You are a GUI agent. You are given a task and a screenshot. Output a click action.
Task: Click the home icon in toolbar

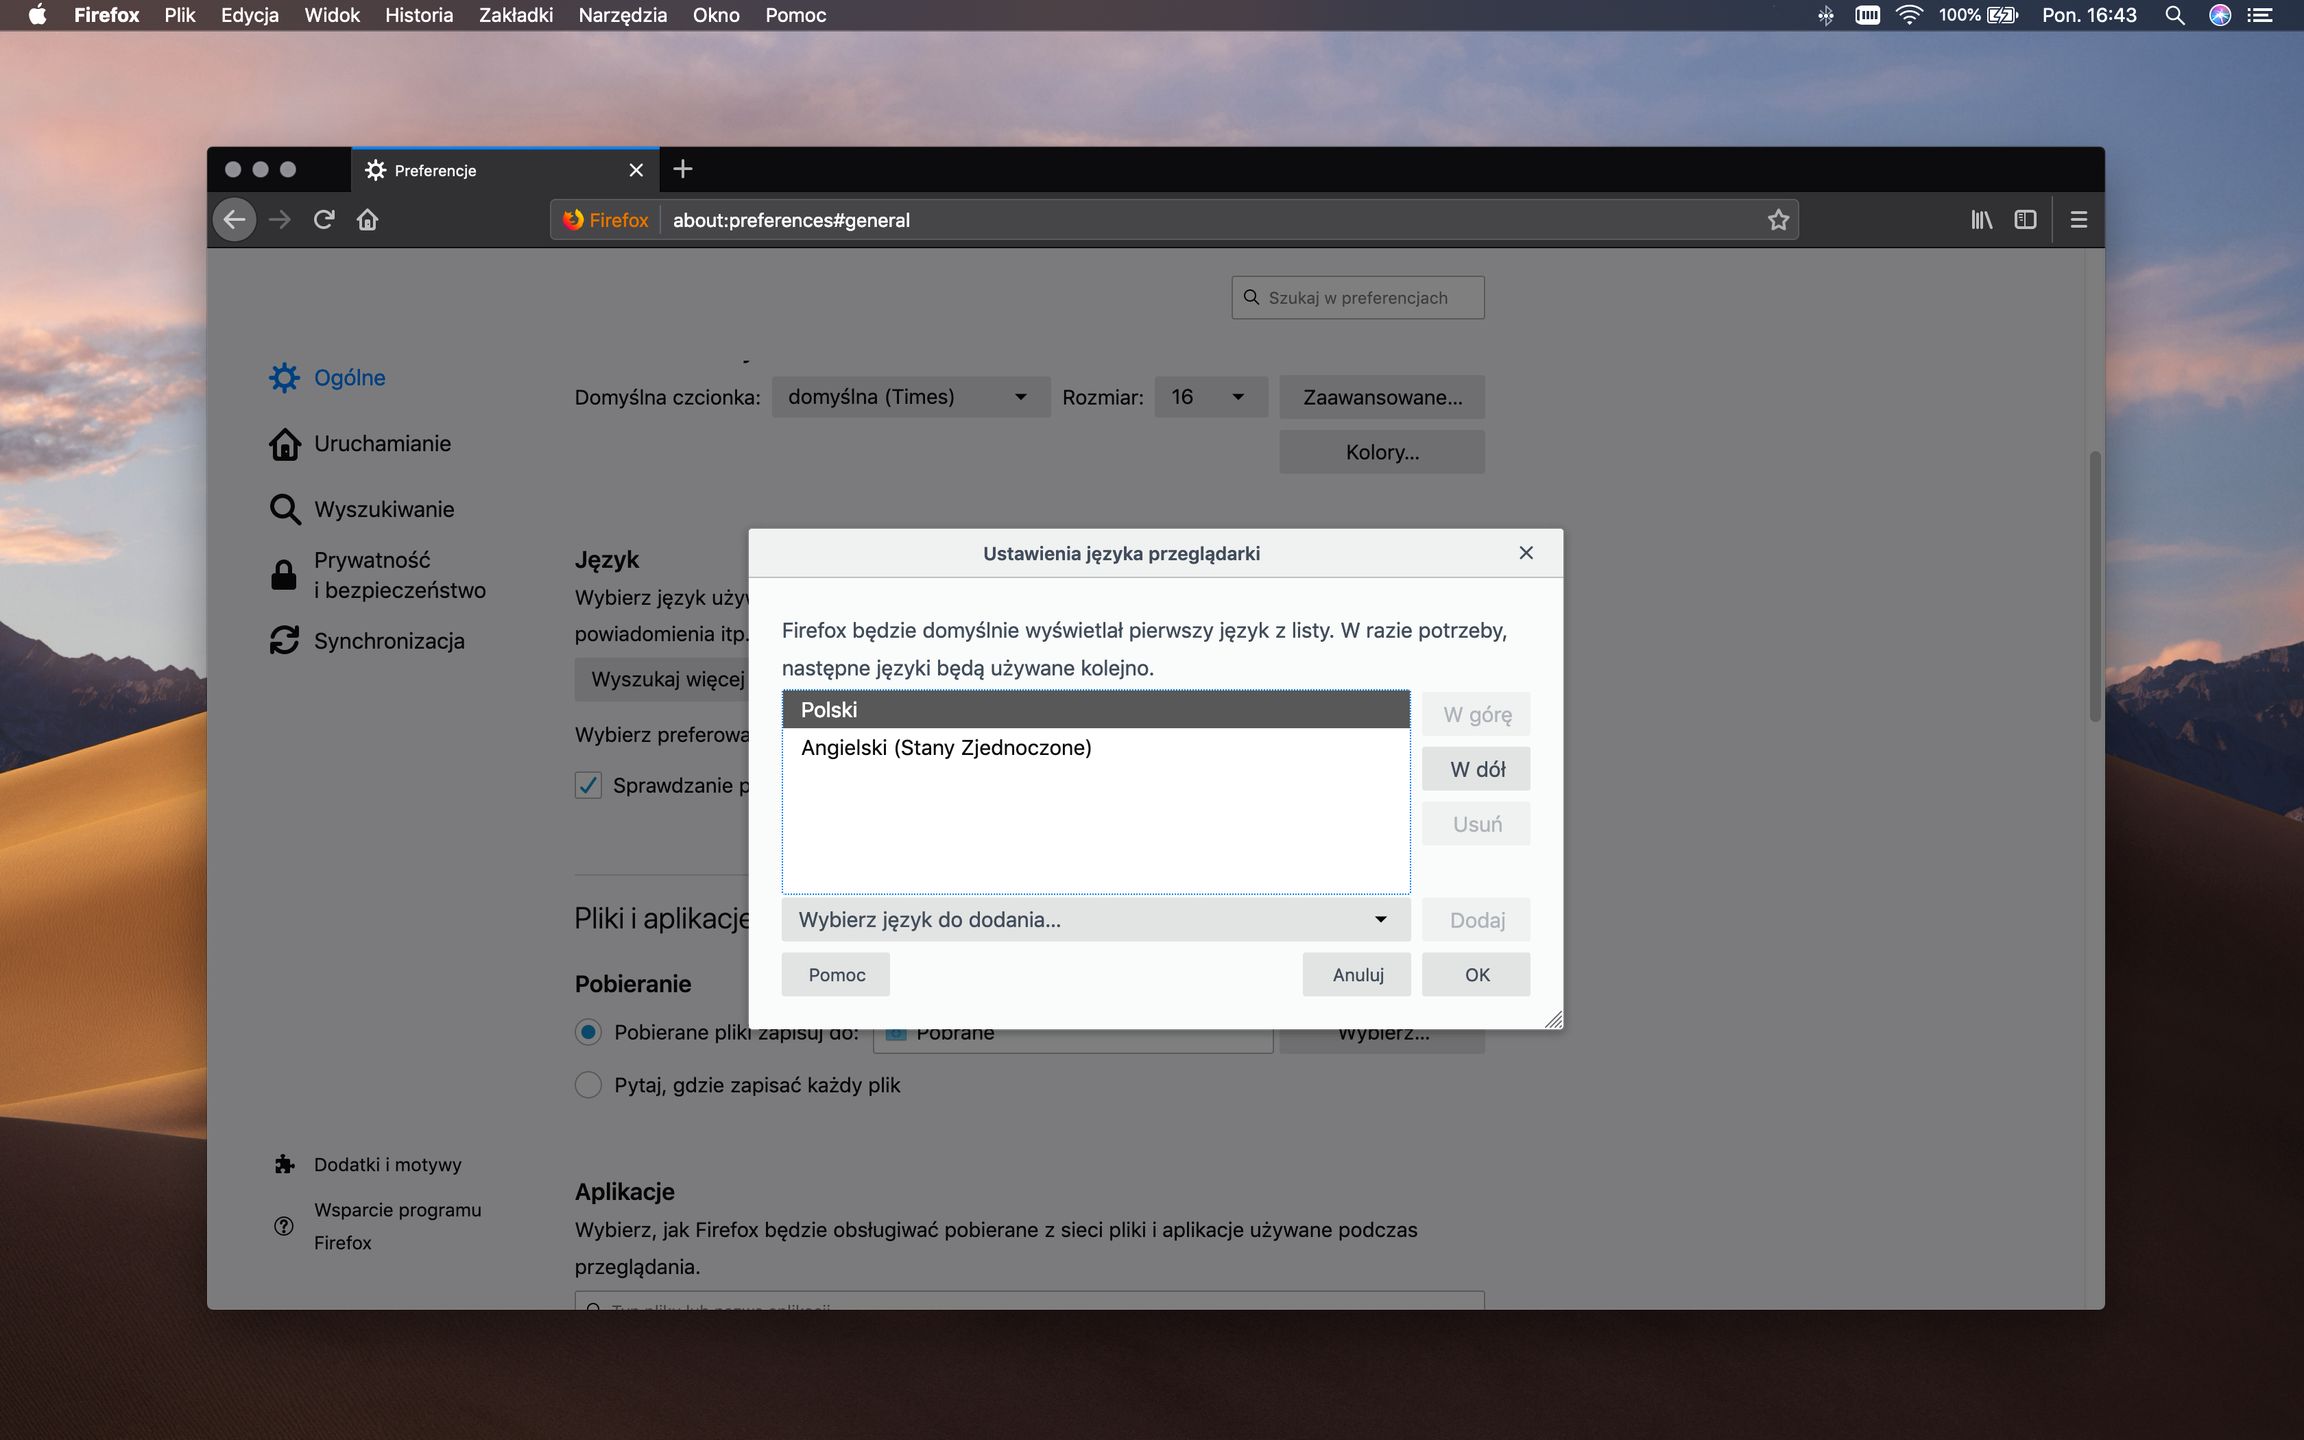pos(367,220)
